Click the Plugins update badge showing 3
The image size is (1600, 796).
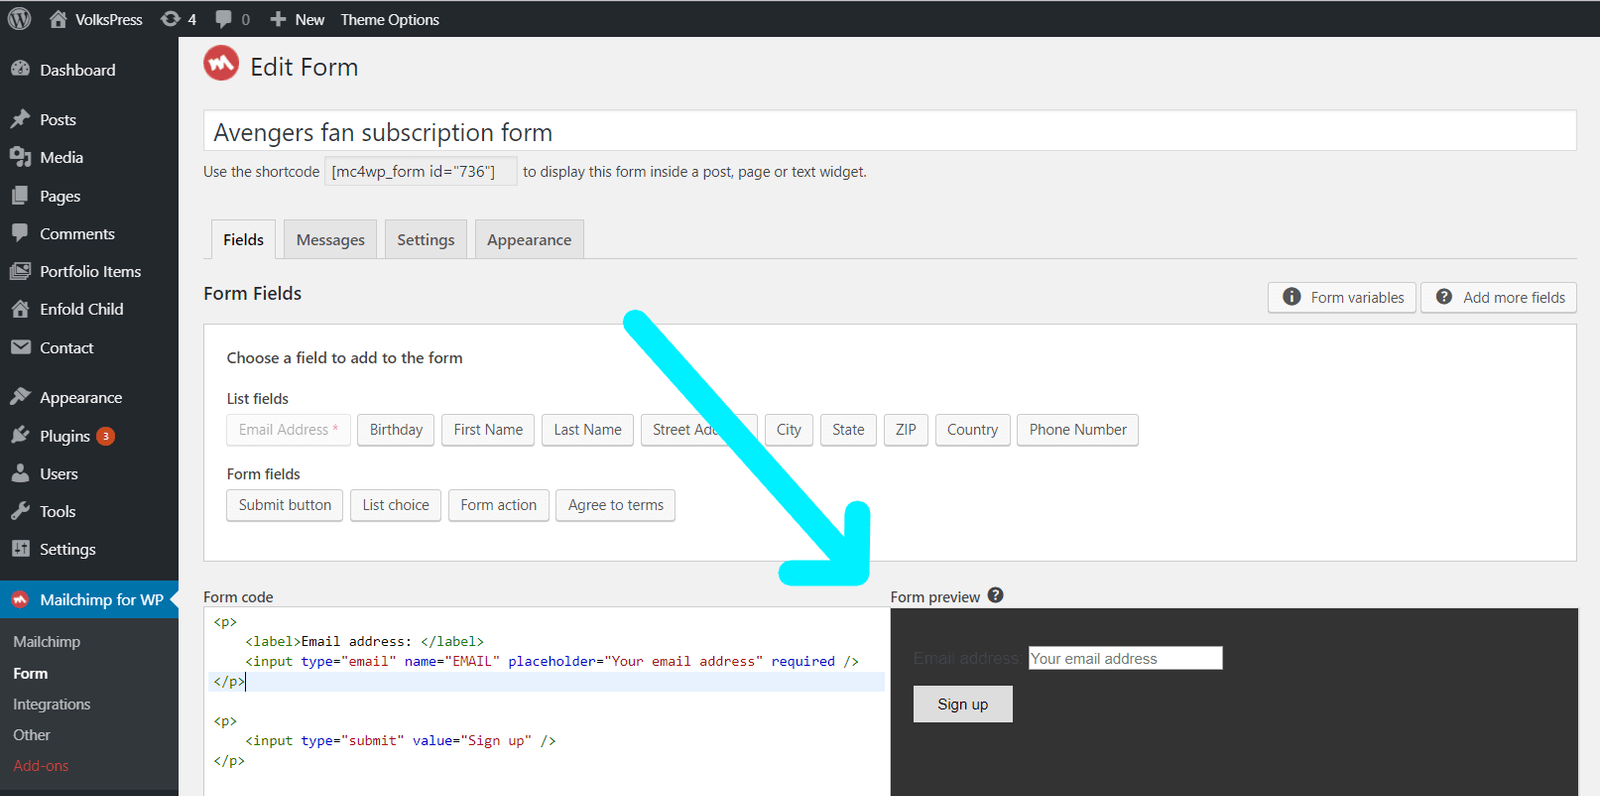point(105,436)
